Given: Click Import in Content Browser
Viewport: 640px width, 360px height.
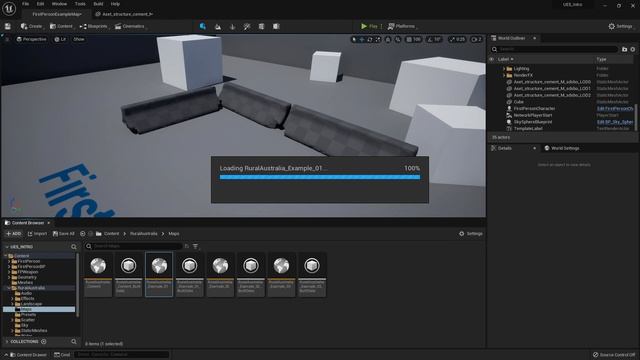Looking at the screenshot, I should [37, 233].
